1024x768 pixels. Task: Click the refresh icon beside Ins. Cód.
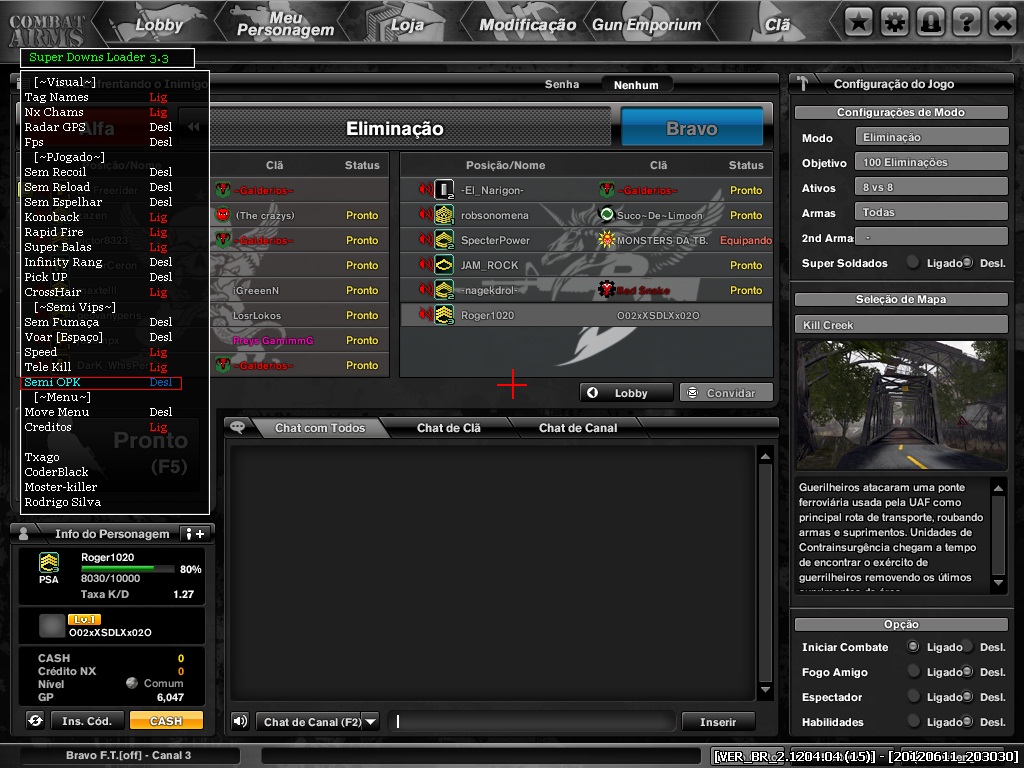point(36,720)
